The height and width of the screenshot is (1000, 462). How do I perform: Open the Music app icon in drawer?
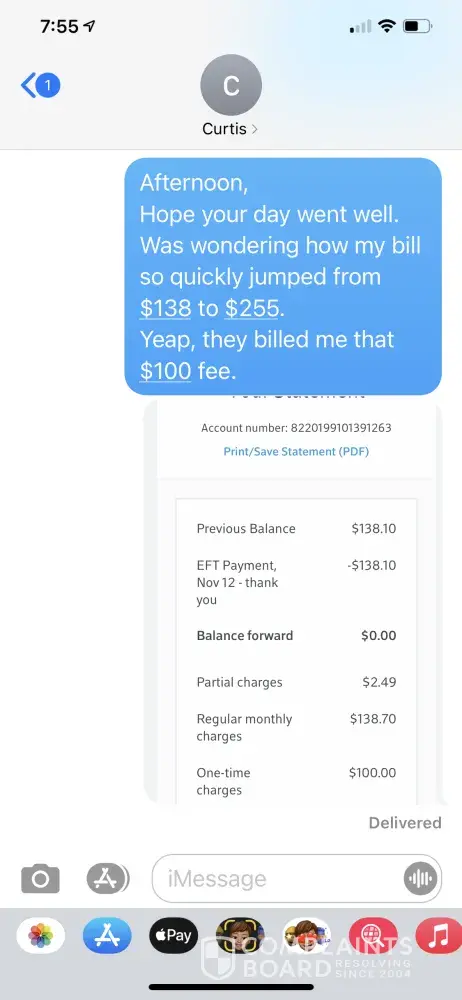(x=439, y=936)
